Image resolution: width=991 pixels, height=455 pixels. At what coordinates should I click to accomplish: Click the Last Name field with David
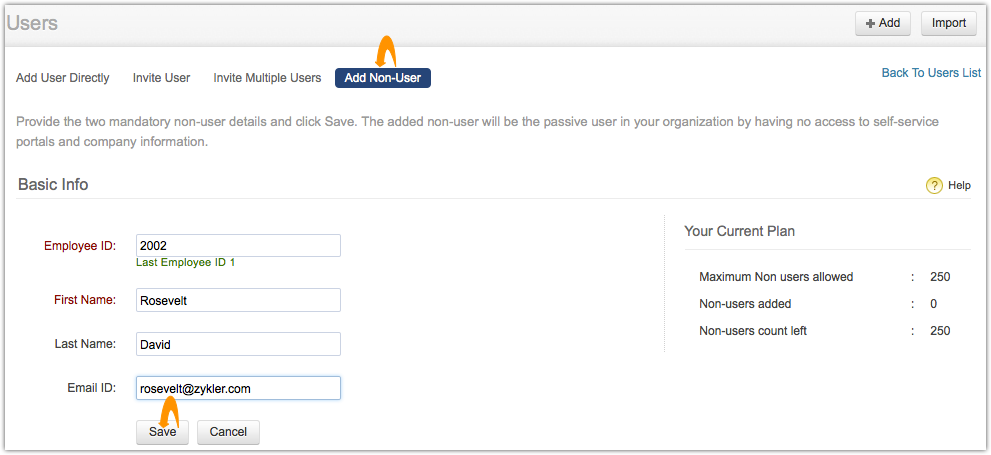point(238,344)
